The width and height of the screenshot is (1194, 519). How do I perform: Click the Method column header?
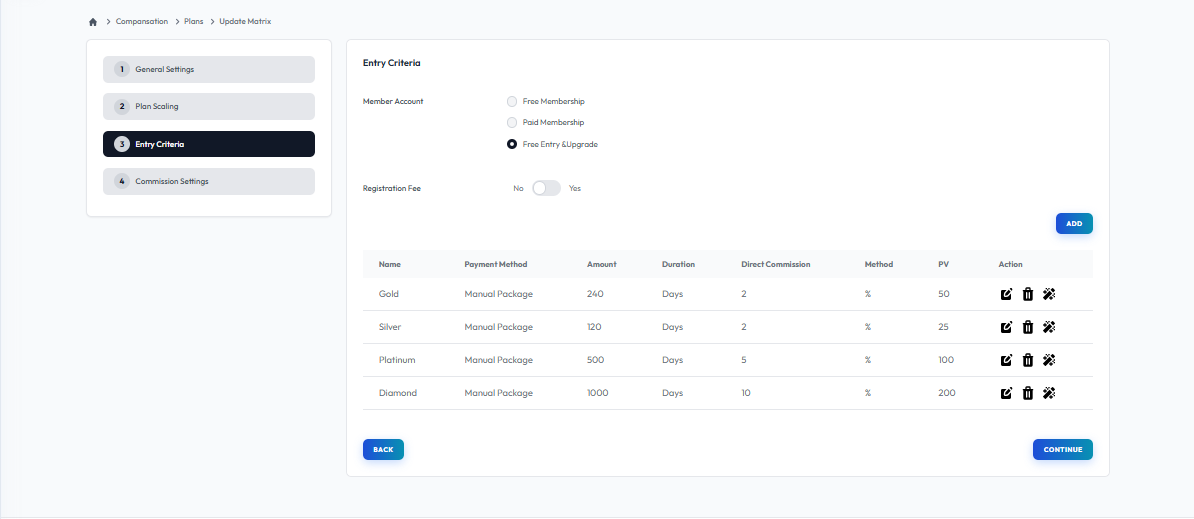[x=879, y=264]
